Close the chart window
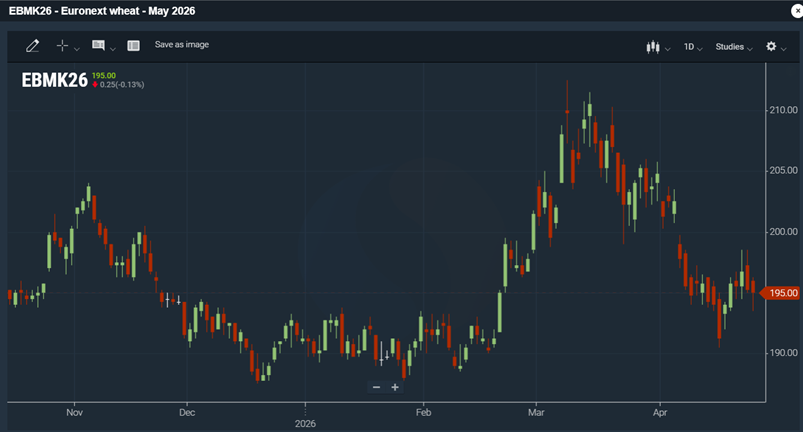Screen dimensions: 803x432 tap(797, 11)
